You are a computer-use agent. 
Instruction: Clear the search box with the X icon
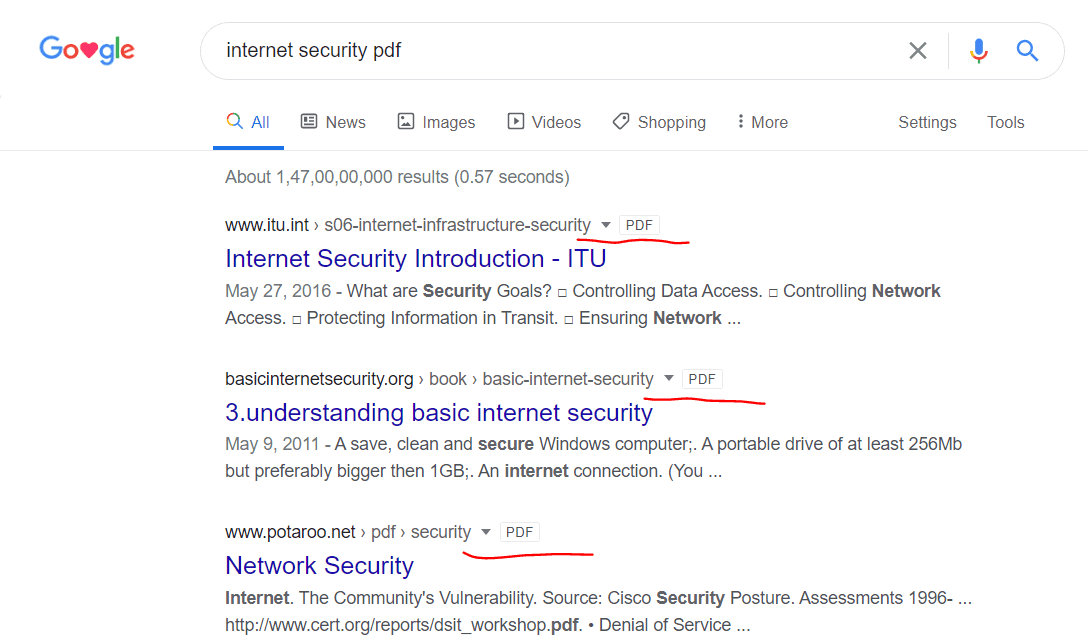917,51
